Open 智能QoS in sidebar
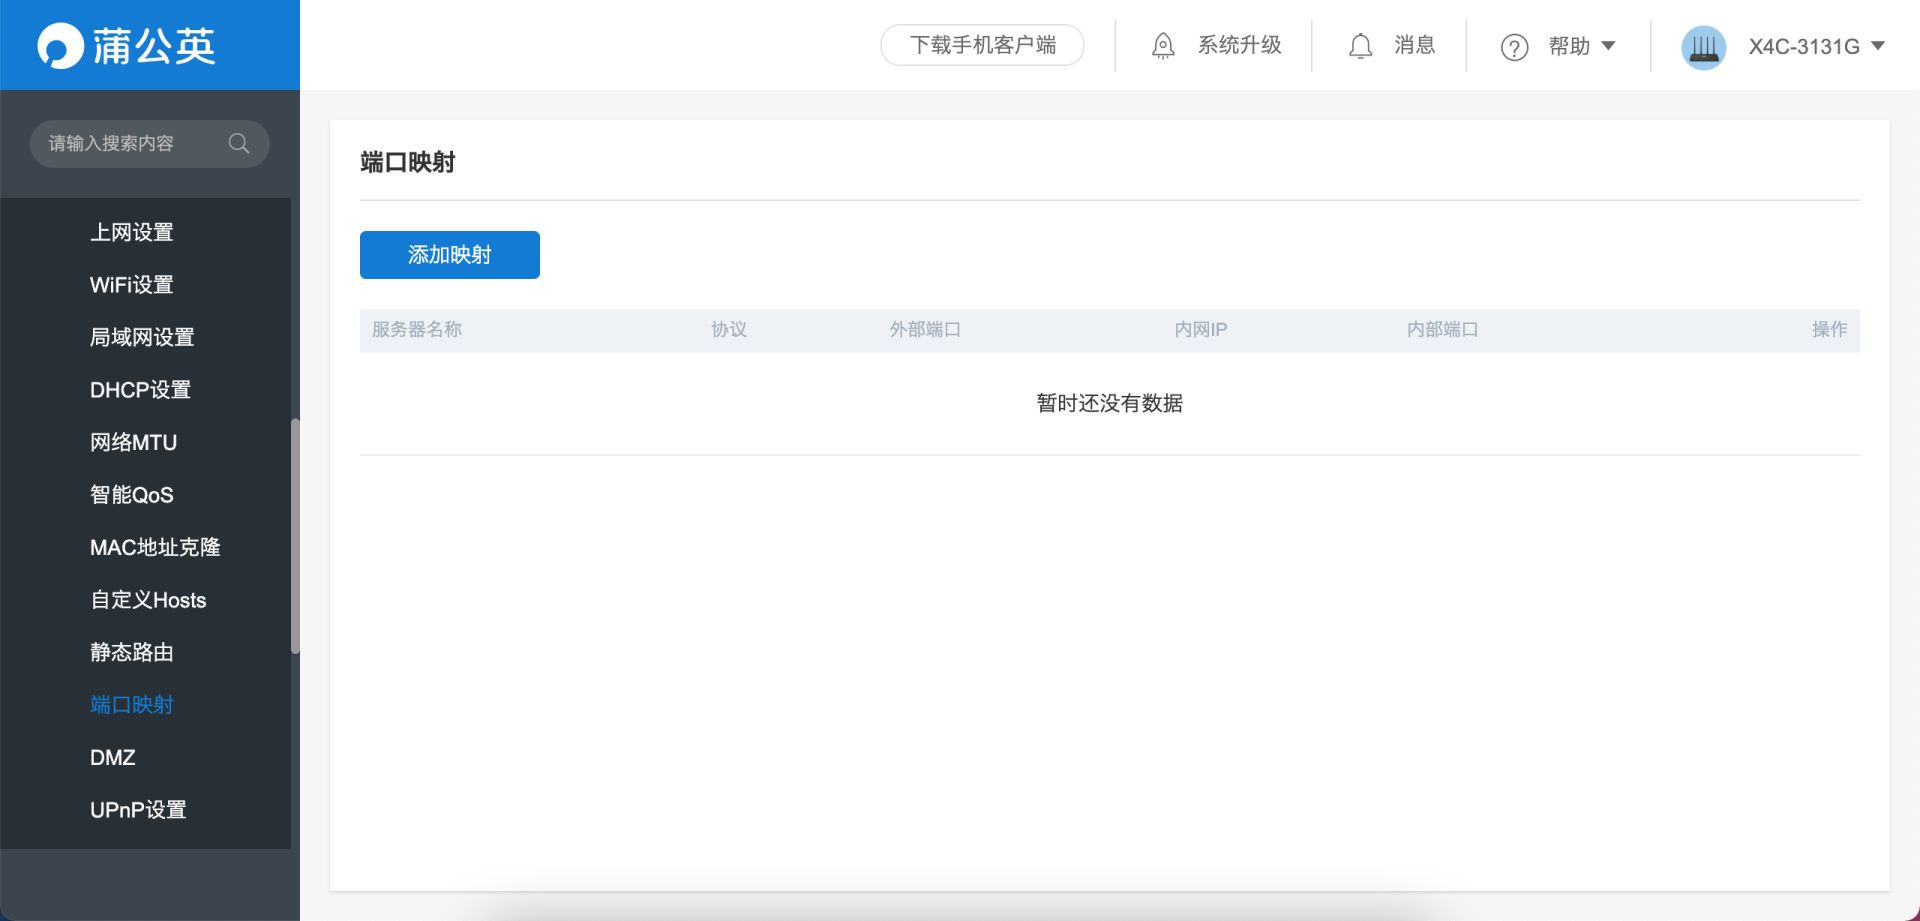 coord(132,495)
